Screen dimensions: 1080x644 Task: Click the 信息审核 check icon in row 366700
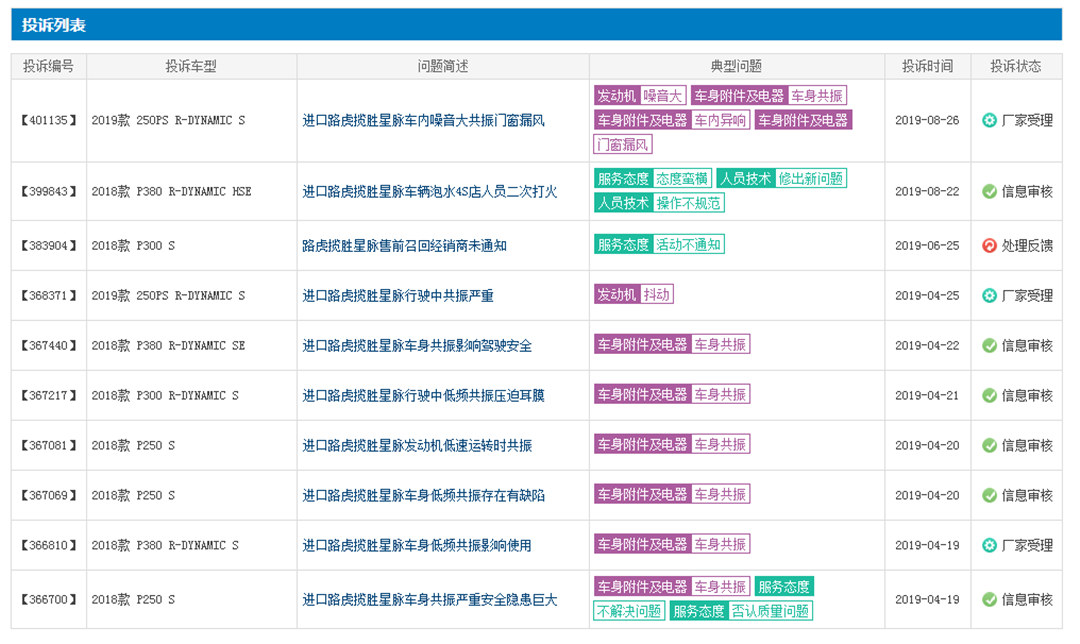(x=989, y=600)
